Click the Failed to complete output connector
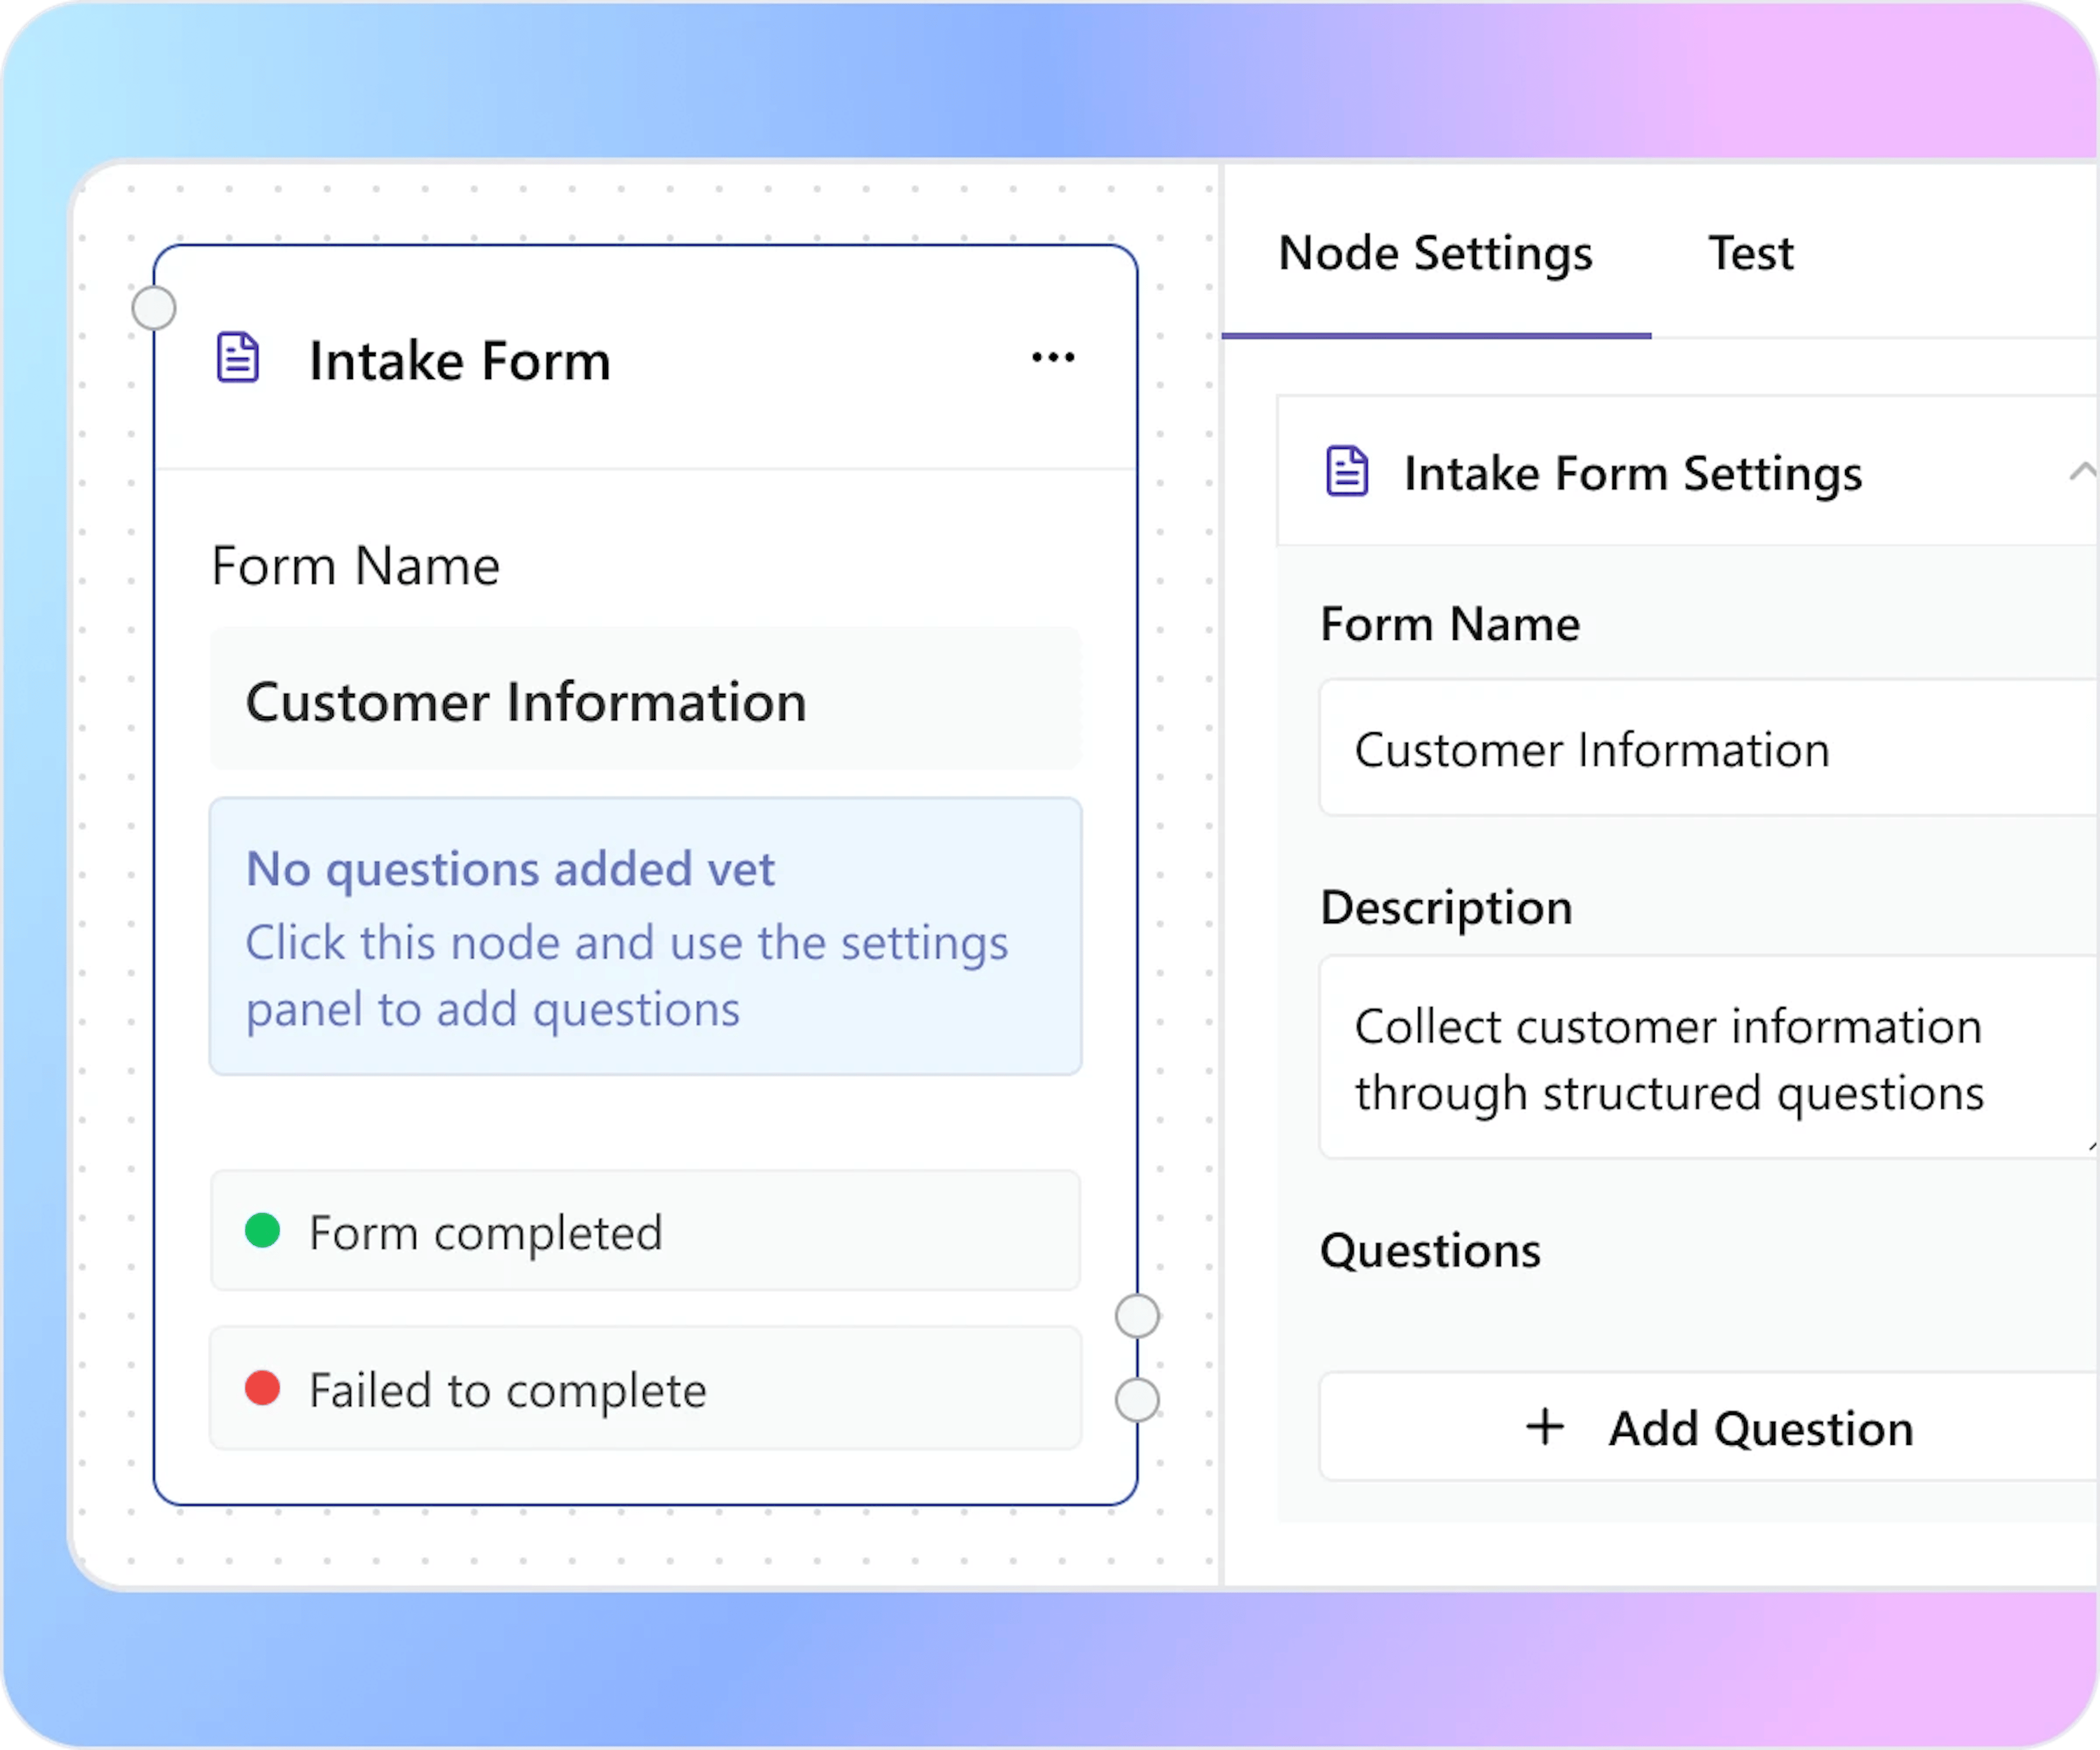The width and height of the screenshot is (2100, 1750). pyautogui.click(x=1137, y=1400)
